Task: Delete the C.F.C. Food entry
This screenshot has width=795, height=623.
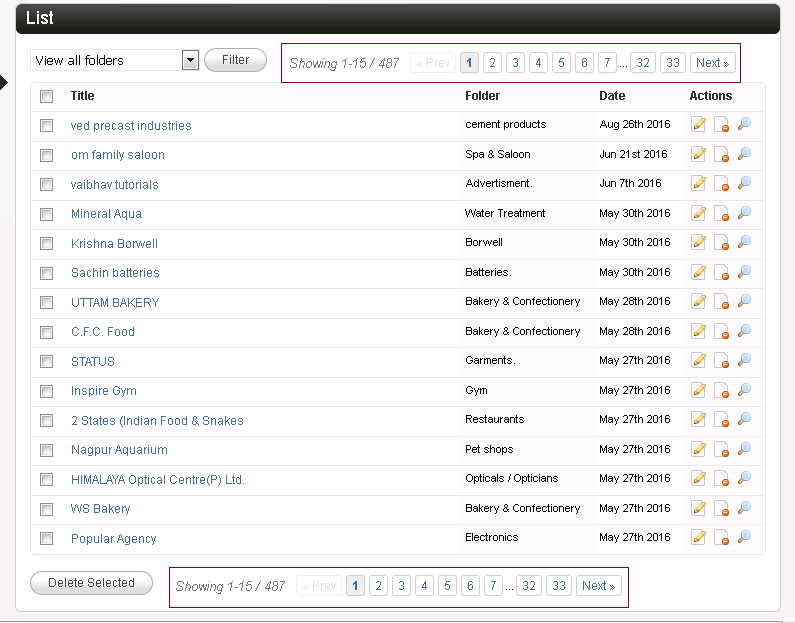Action: tap(721, 332)
